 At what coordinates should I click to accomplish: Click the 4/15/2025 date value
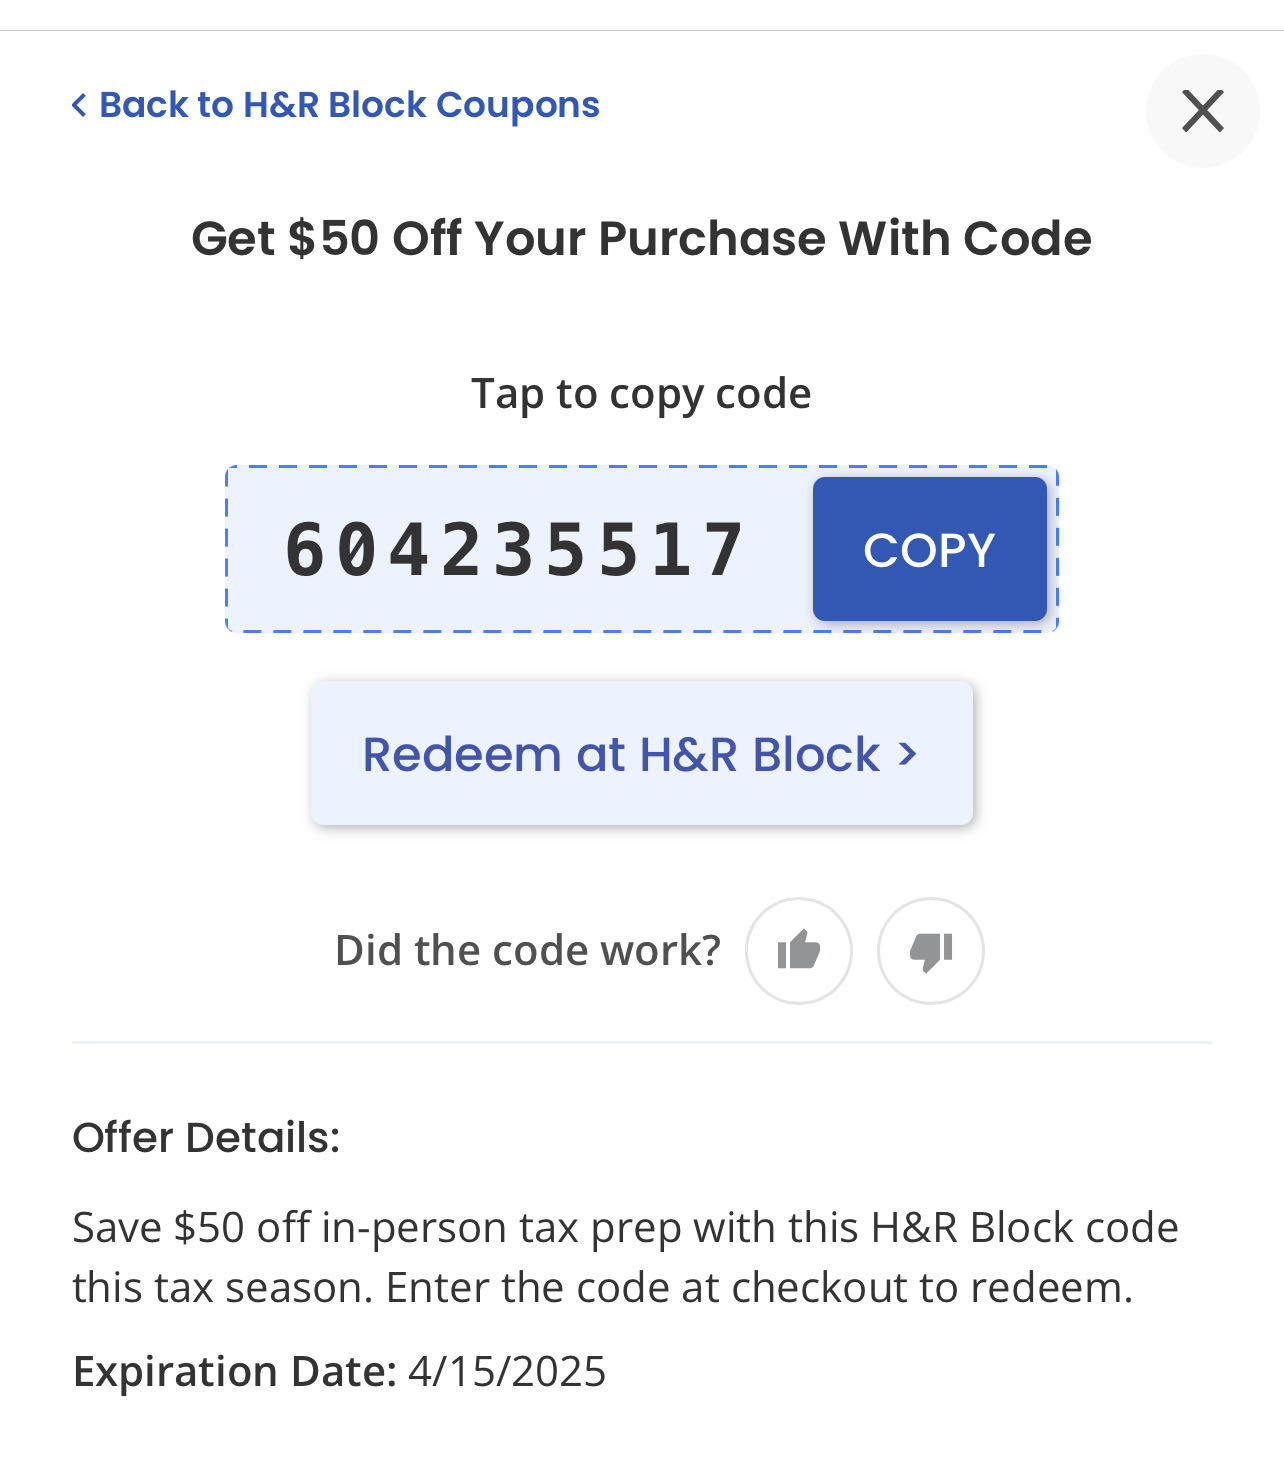click(x=507, y=1372)
